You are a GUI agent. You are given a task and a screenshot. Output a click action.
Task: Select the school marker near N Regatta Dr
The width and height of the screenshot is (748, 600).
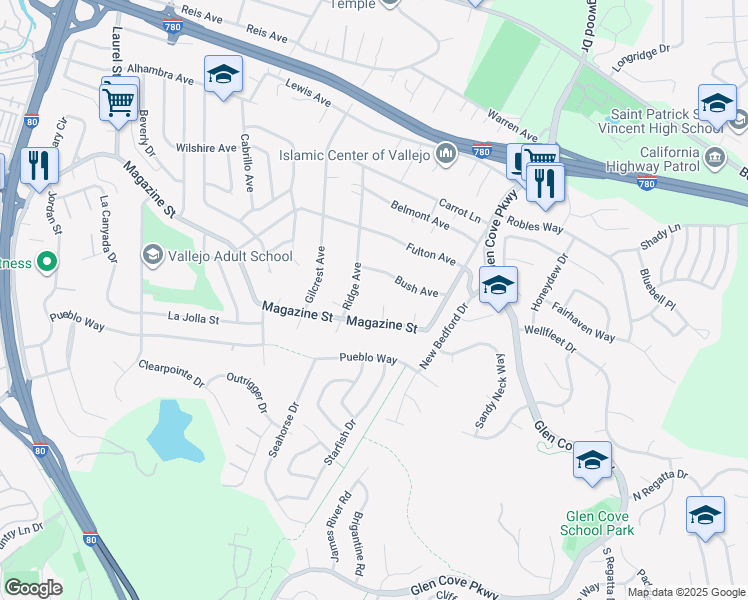[x=706, y=518]
